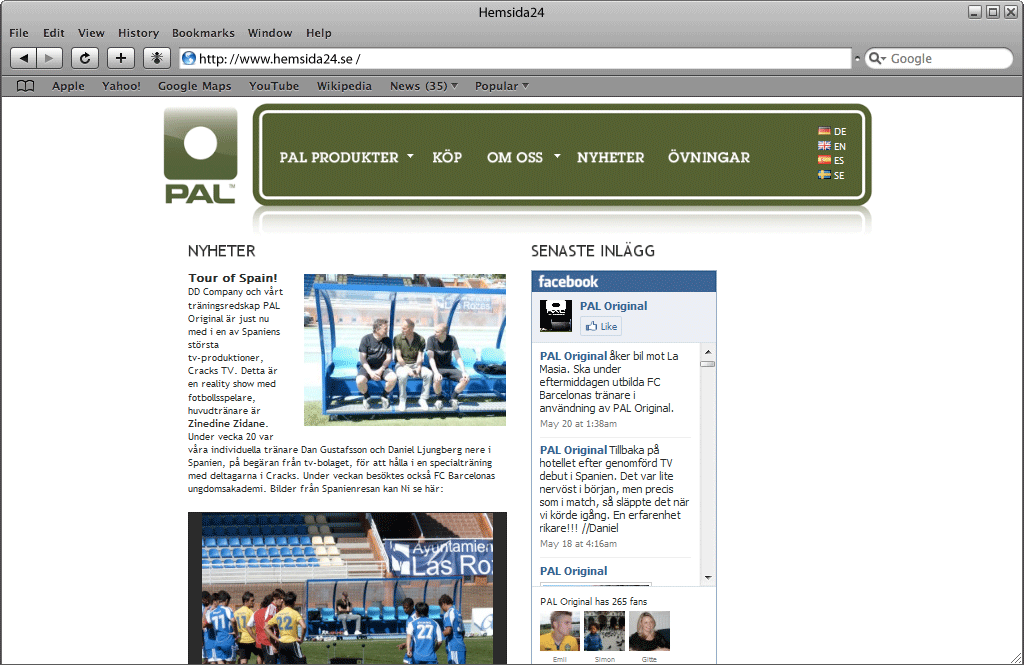Click PAL Original link in La Masia post
Viewport: 1024px width, 665px height.
[573, 356]
